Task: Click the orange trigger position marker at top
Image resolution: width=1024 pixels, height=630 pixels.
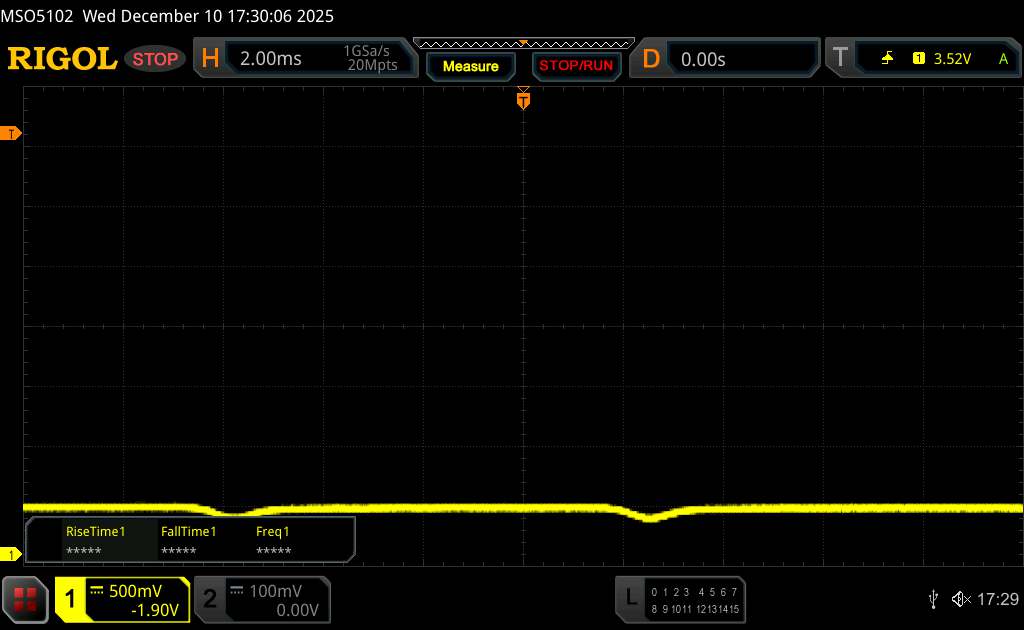Action: 522,99
